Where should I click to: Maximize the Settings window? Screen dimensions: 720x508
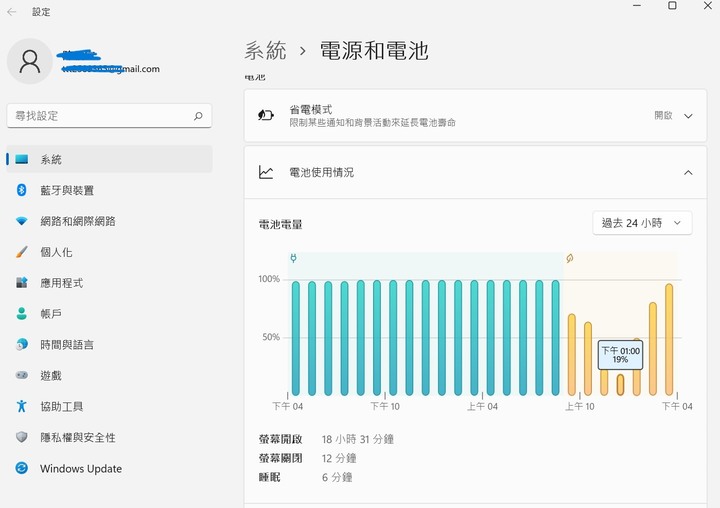point(672,6)
